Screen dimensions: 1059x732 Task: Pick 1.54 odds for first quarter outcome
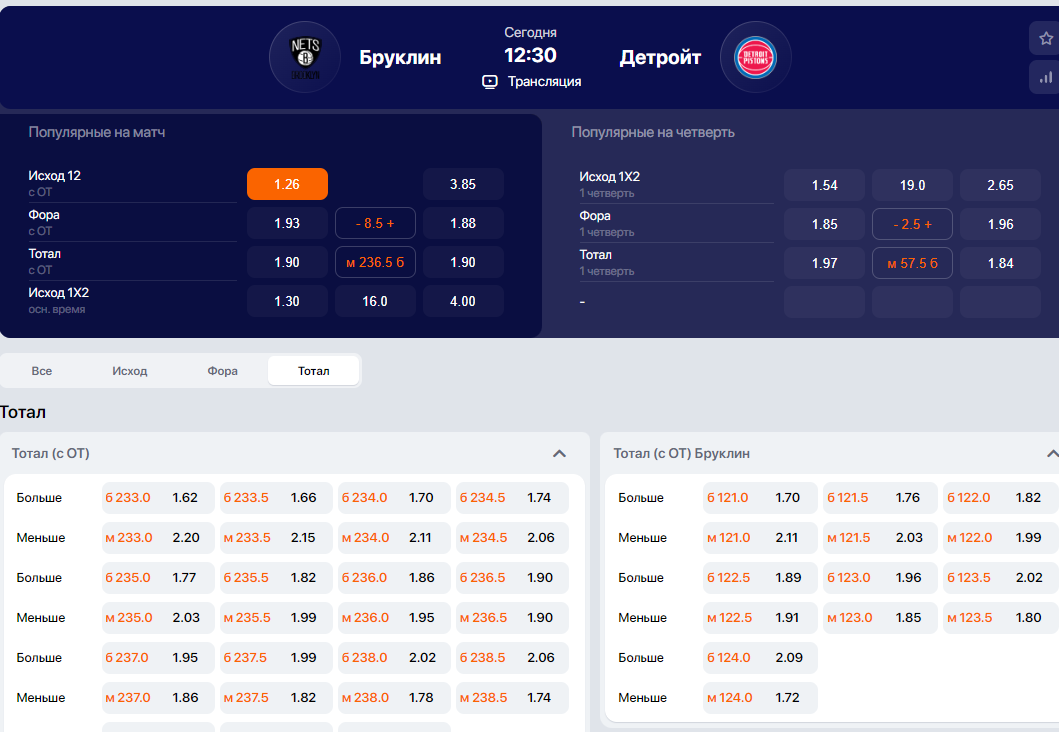pyautogui.click(x=825, y=185)
